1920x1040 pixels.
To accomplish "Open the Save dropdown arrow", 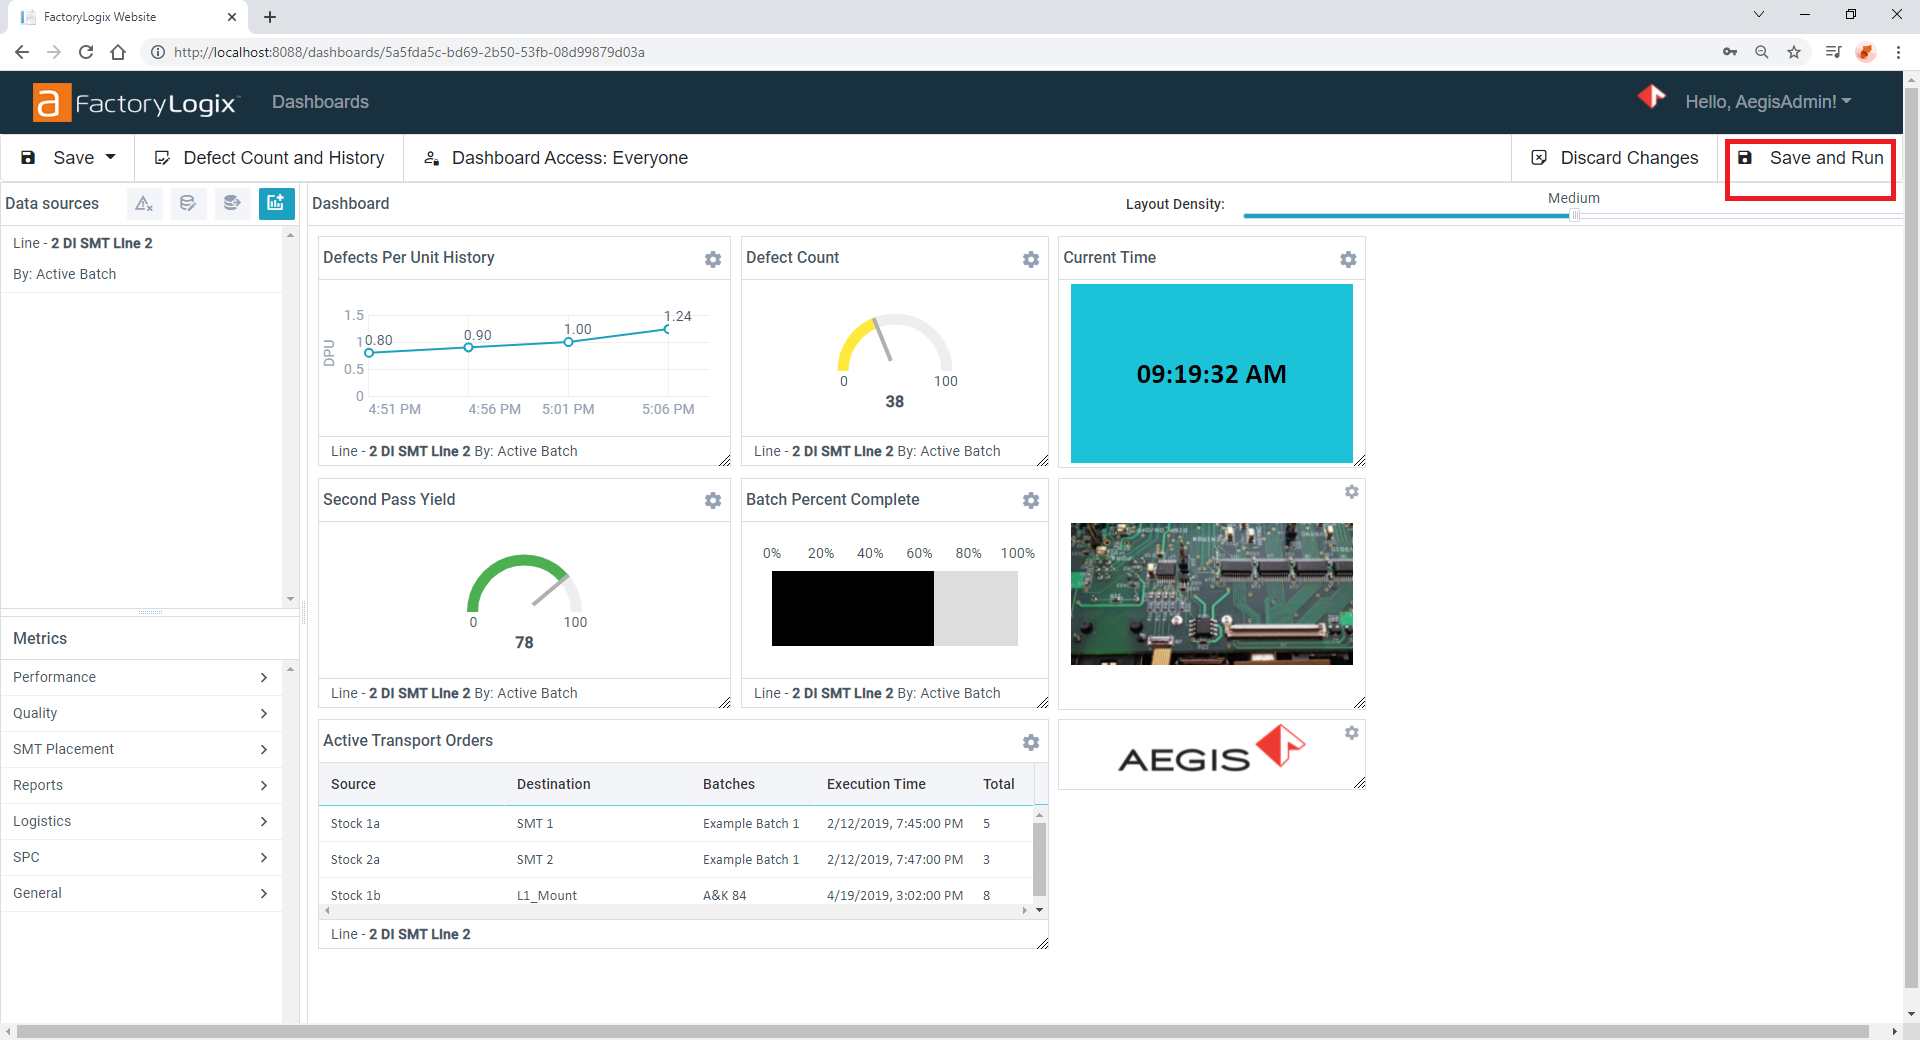I will (x=109, y=157).
